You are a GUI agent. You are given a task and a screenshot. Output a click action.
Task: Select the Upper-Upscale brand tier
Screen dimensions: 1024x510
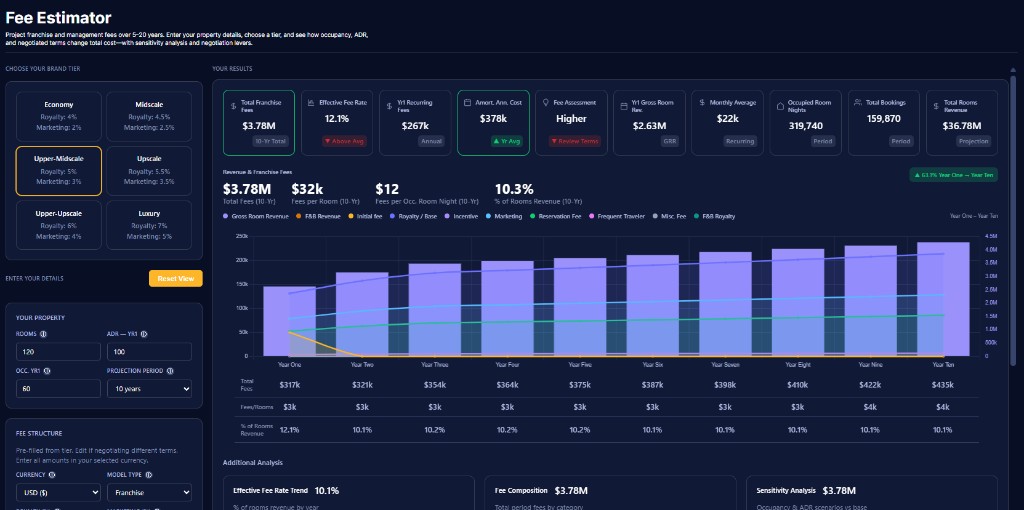click(x=59, y=225)
